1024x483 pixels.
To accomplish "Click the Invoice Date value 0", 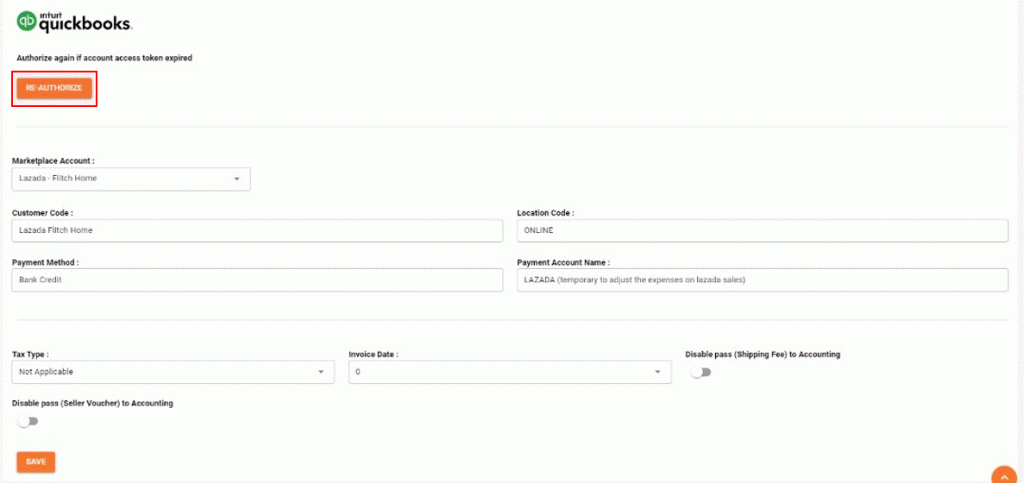I will coord(357,372).
